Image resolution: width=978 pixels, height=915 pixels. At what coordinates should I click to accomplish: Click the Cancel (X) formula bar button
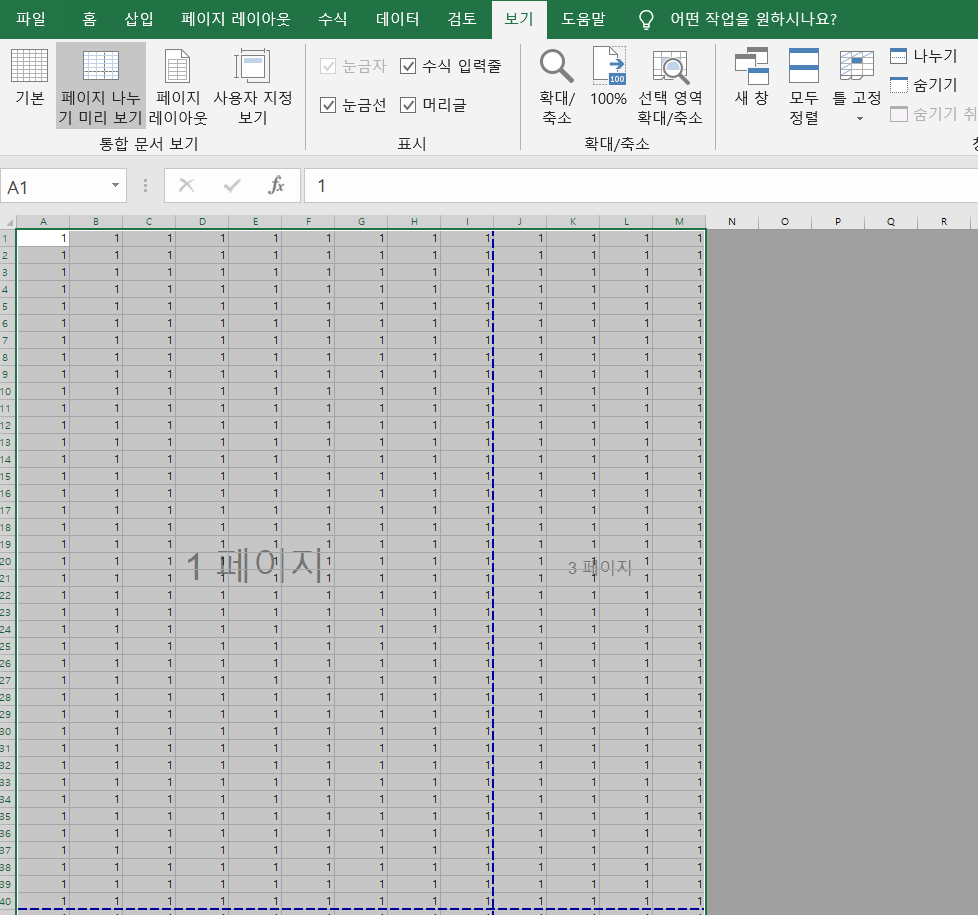(186, 185)
